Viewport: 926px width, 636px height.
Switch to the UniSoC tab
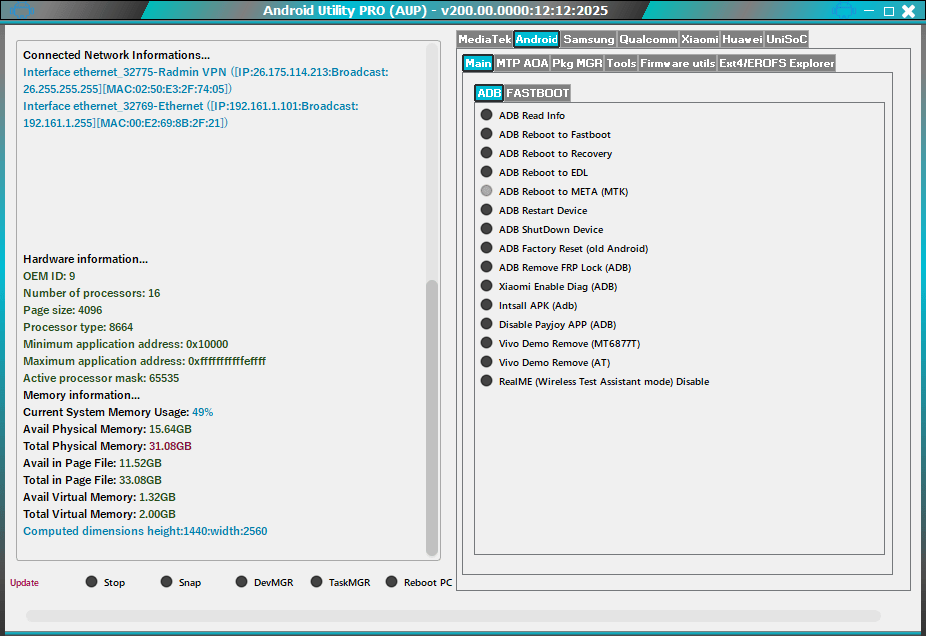786,39
